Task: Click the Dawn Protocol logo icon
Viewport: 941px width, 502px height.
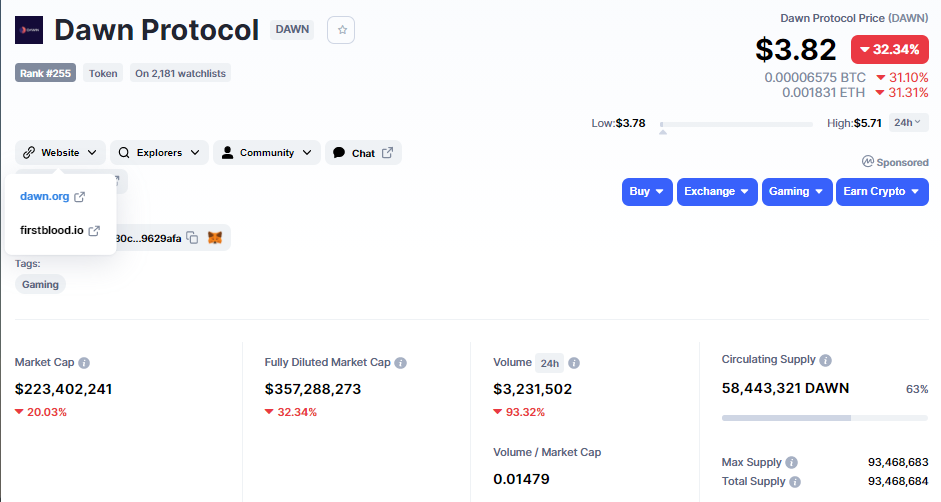Action: pyautogui.click(x=29, y=30)
